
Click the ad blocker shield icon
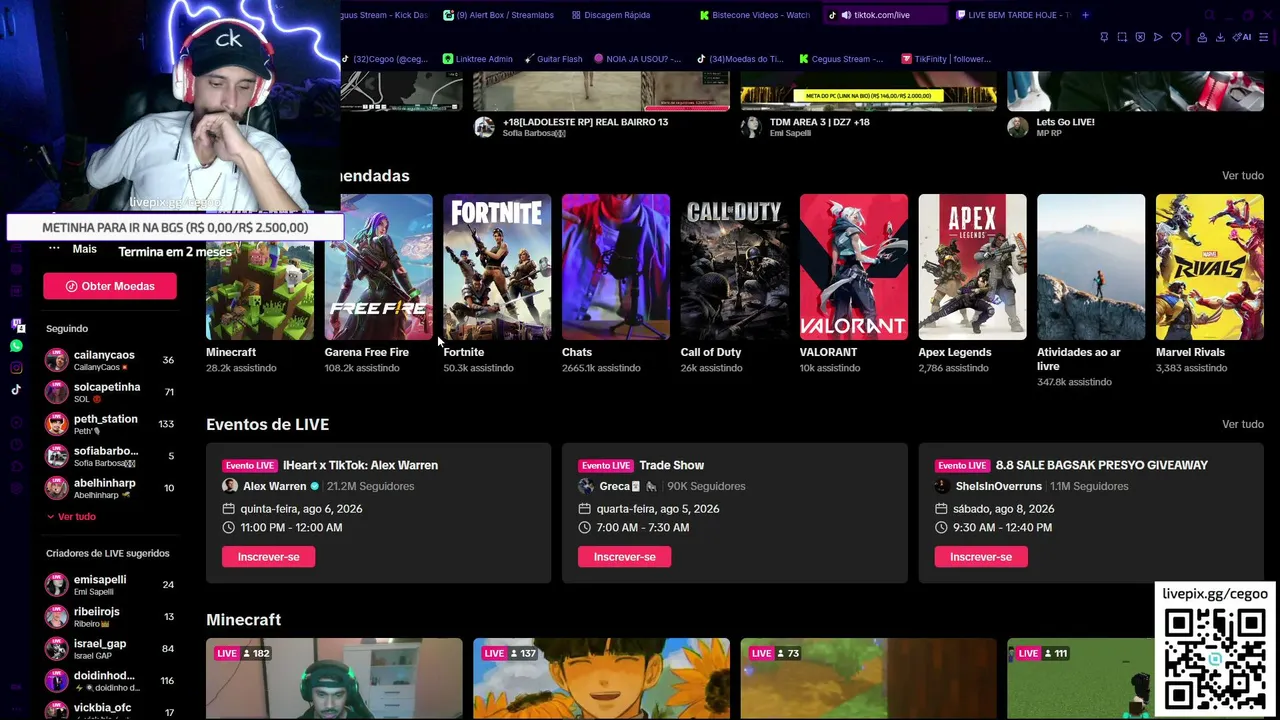click(1140, 37)
